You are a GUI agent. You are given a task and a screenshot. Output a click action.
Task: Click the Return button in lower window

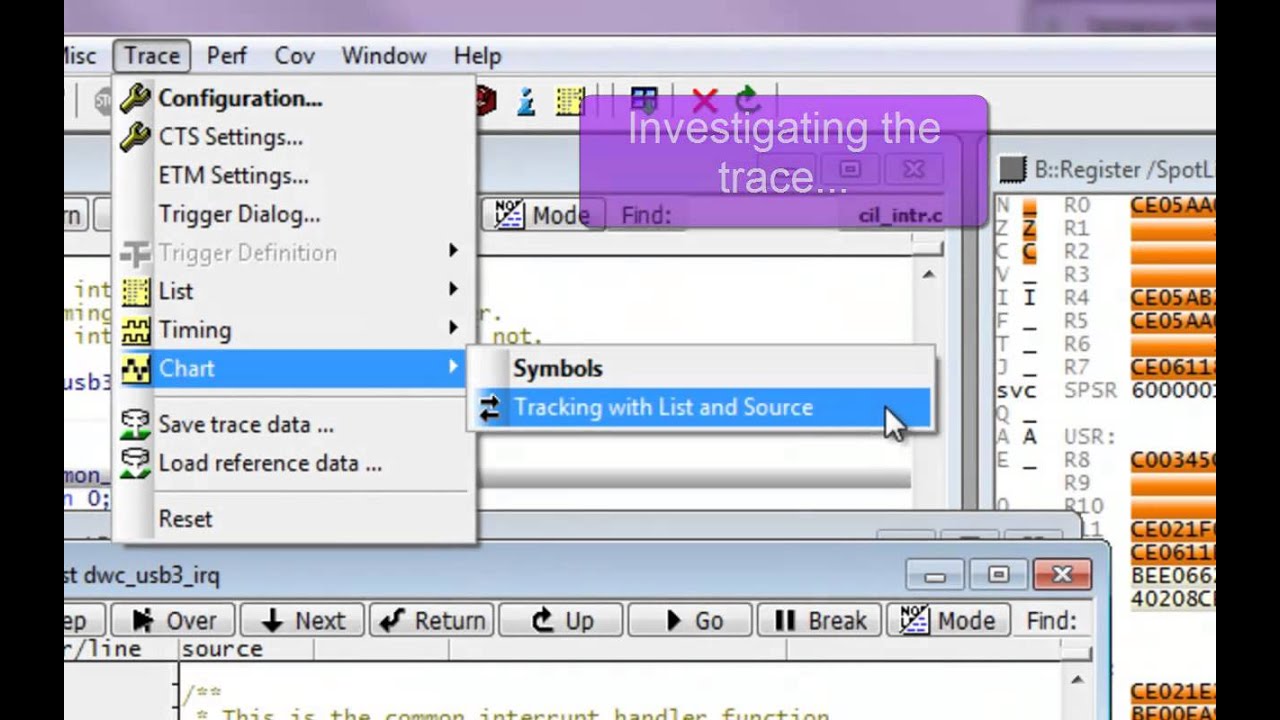(x=431, y=621)
